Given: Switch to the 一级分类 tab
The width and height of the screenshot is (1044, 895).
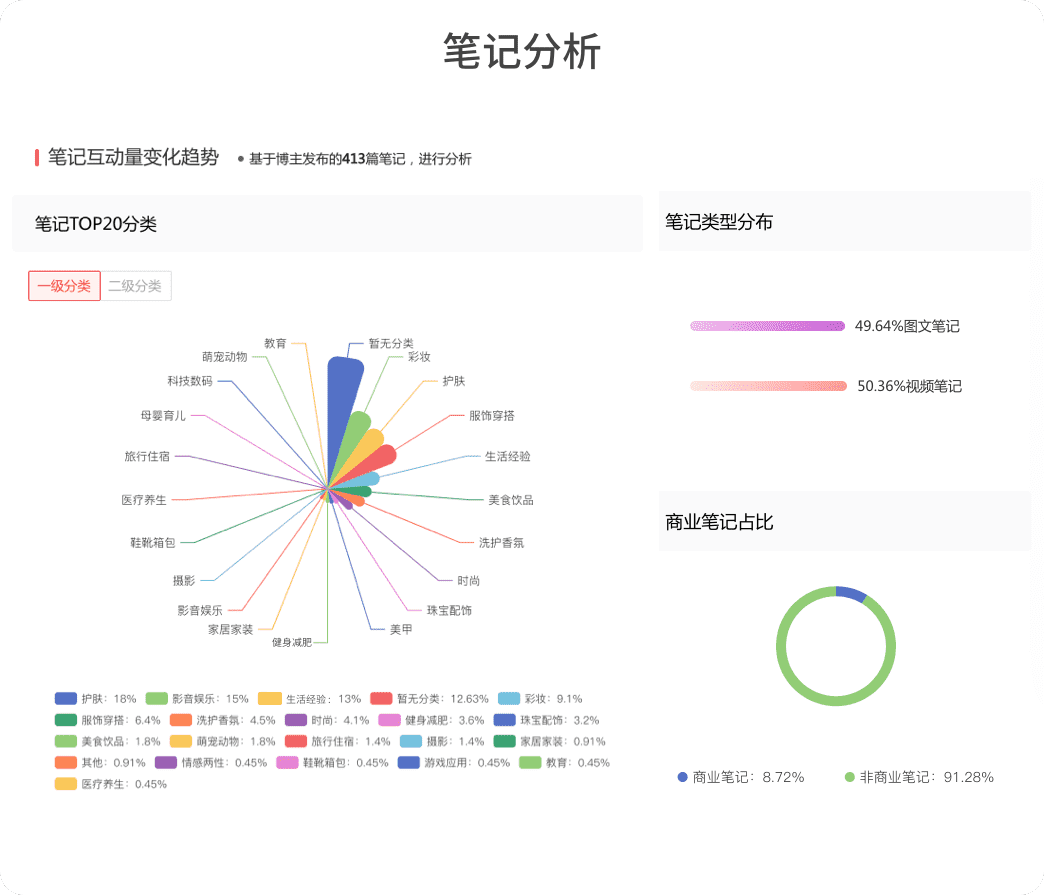Looking at the screenshot, I should pyautogui.click(x=64, y=286).
